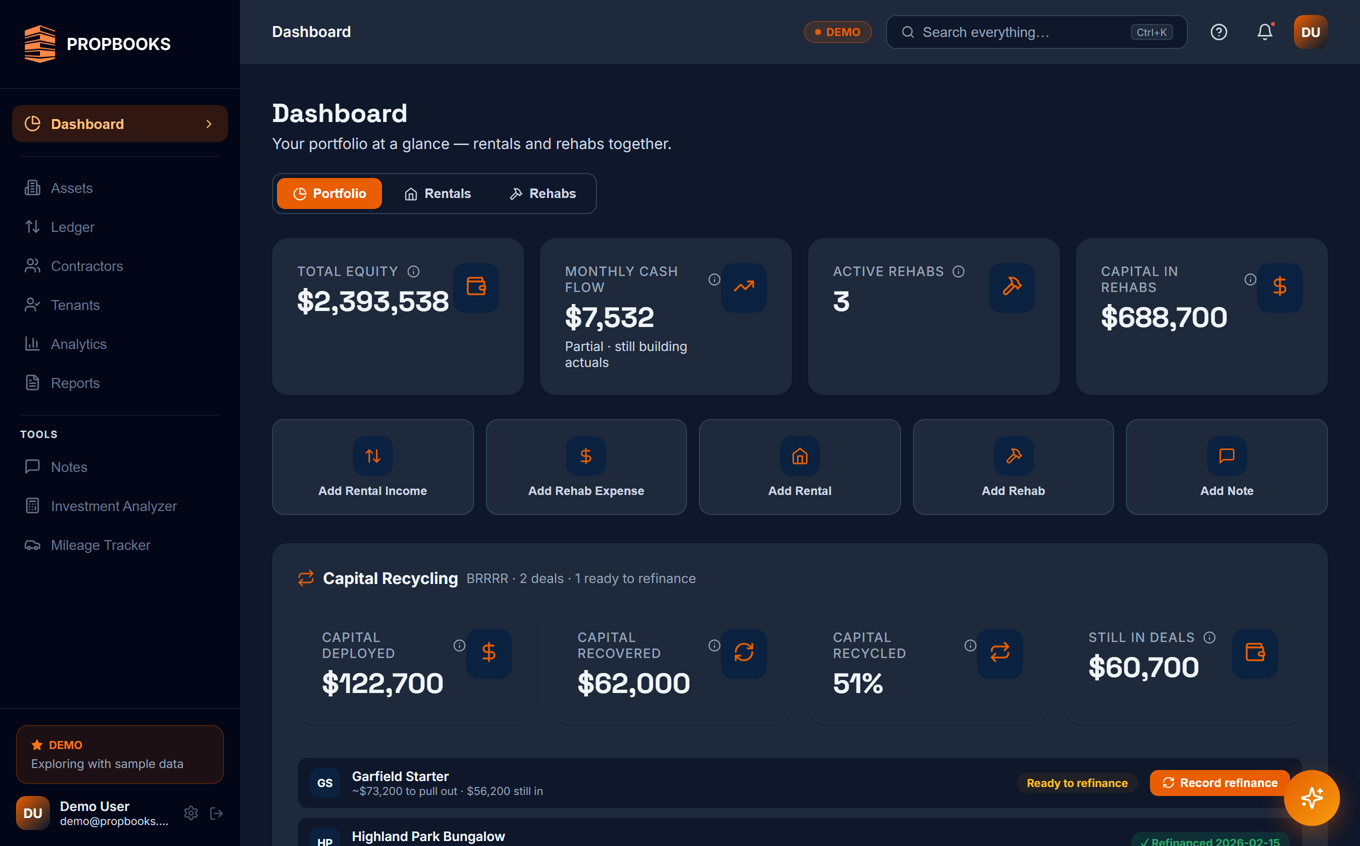1360x846 pixels.
Task: Click the Demo User name
Action: (95, 806)
